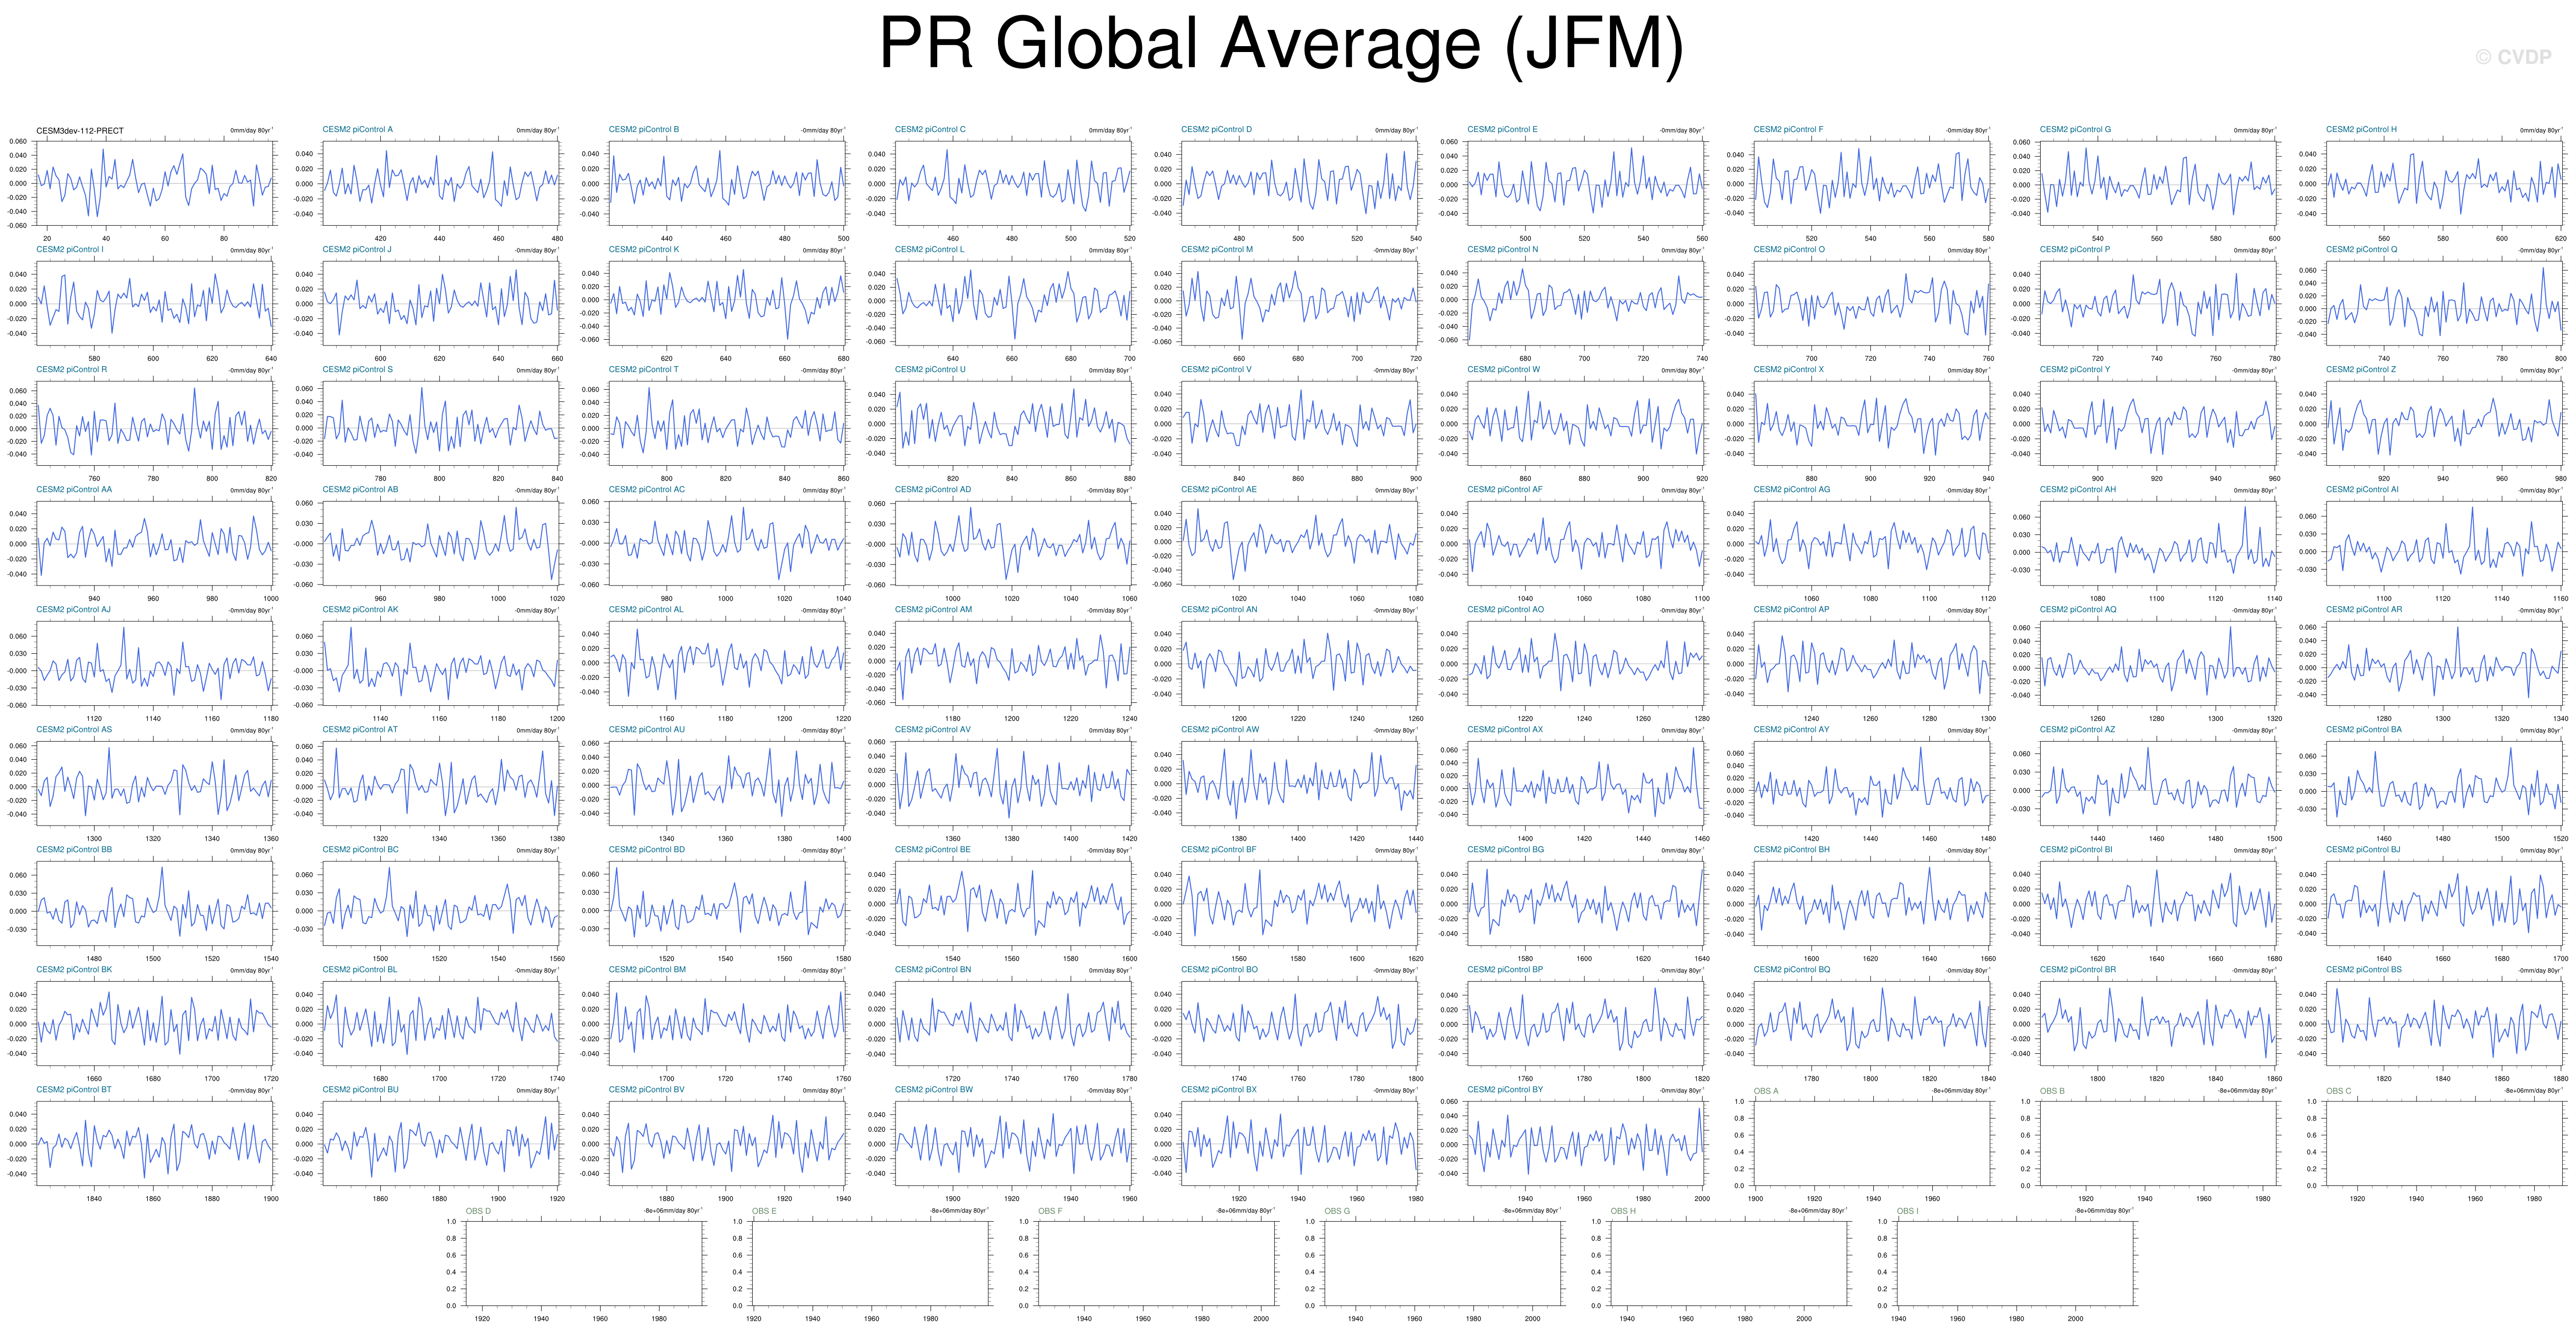Open the CESM2 piControl K time series plot
2576x1336 pixels.
(x=727, y=303)
